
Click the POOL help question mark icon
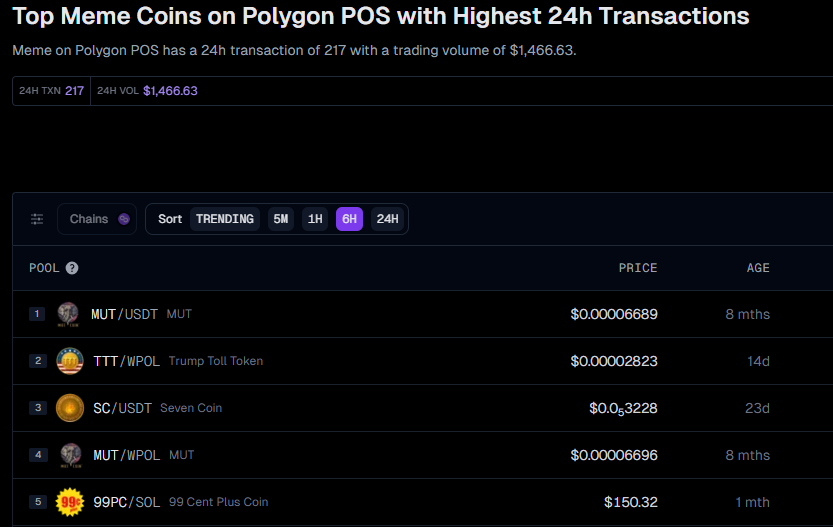72,268
